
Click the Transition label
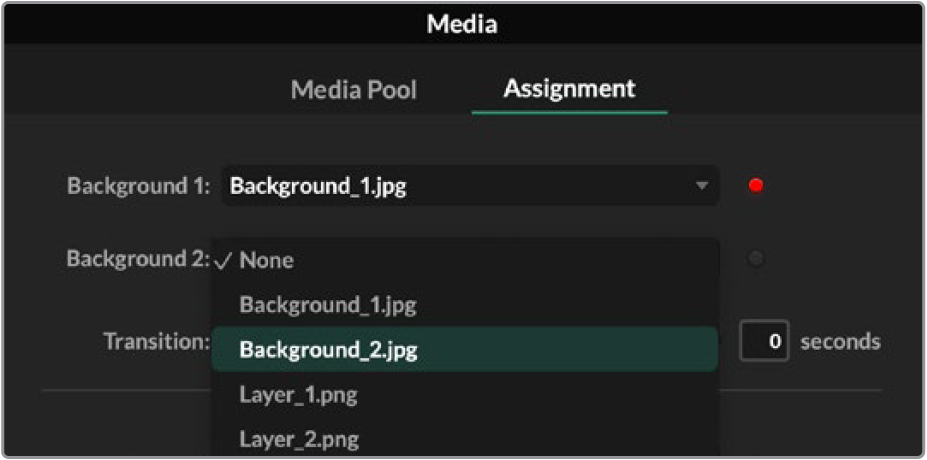click(156, 341)
